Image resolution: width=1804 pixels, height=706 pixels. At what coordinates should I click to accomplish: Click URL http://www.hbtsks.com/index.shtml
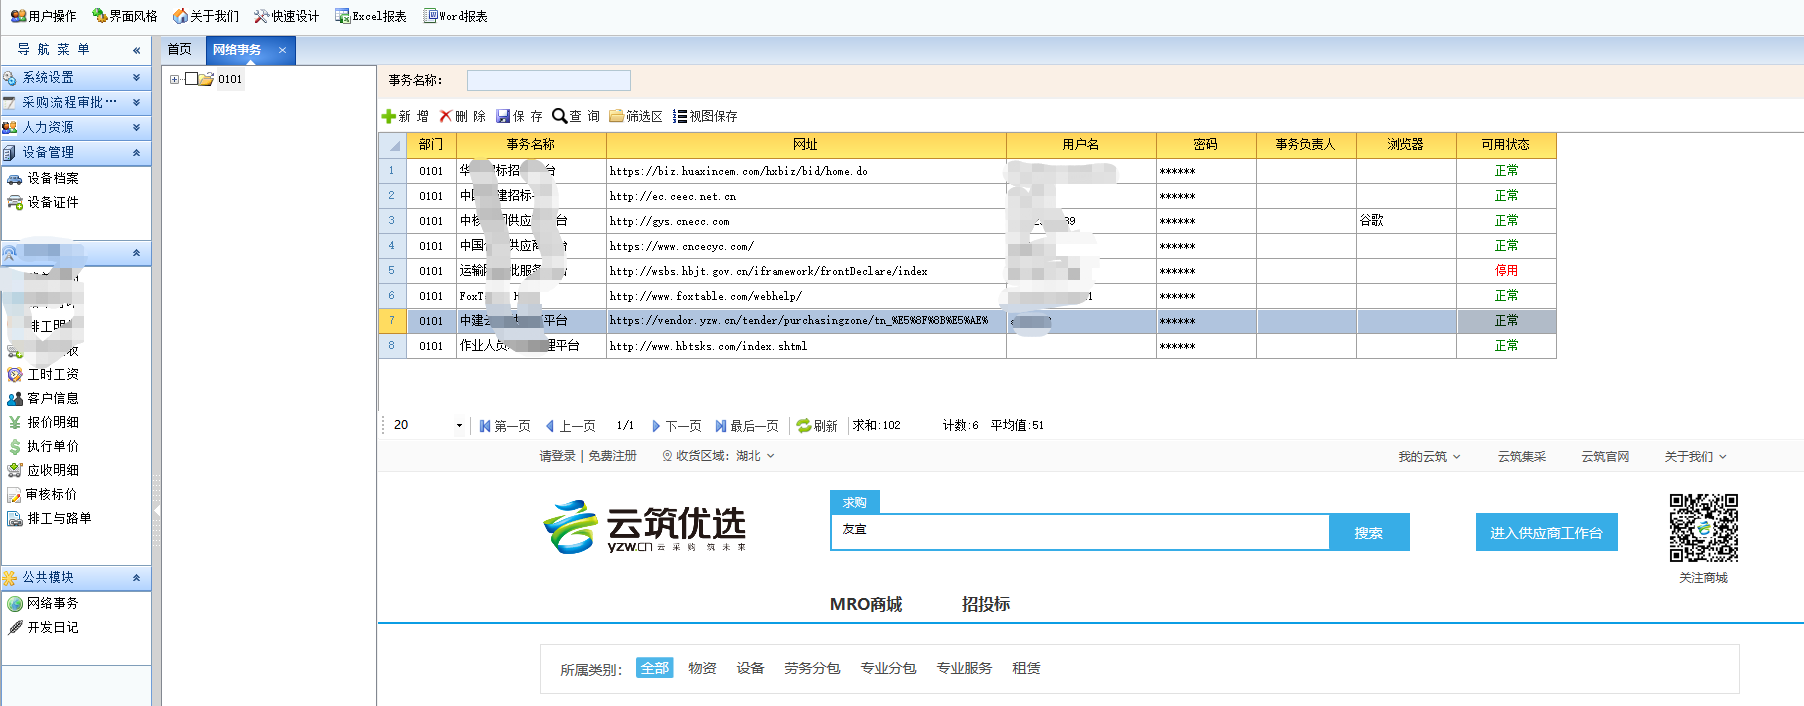(708, 346)
